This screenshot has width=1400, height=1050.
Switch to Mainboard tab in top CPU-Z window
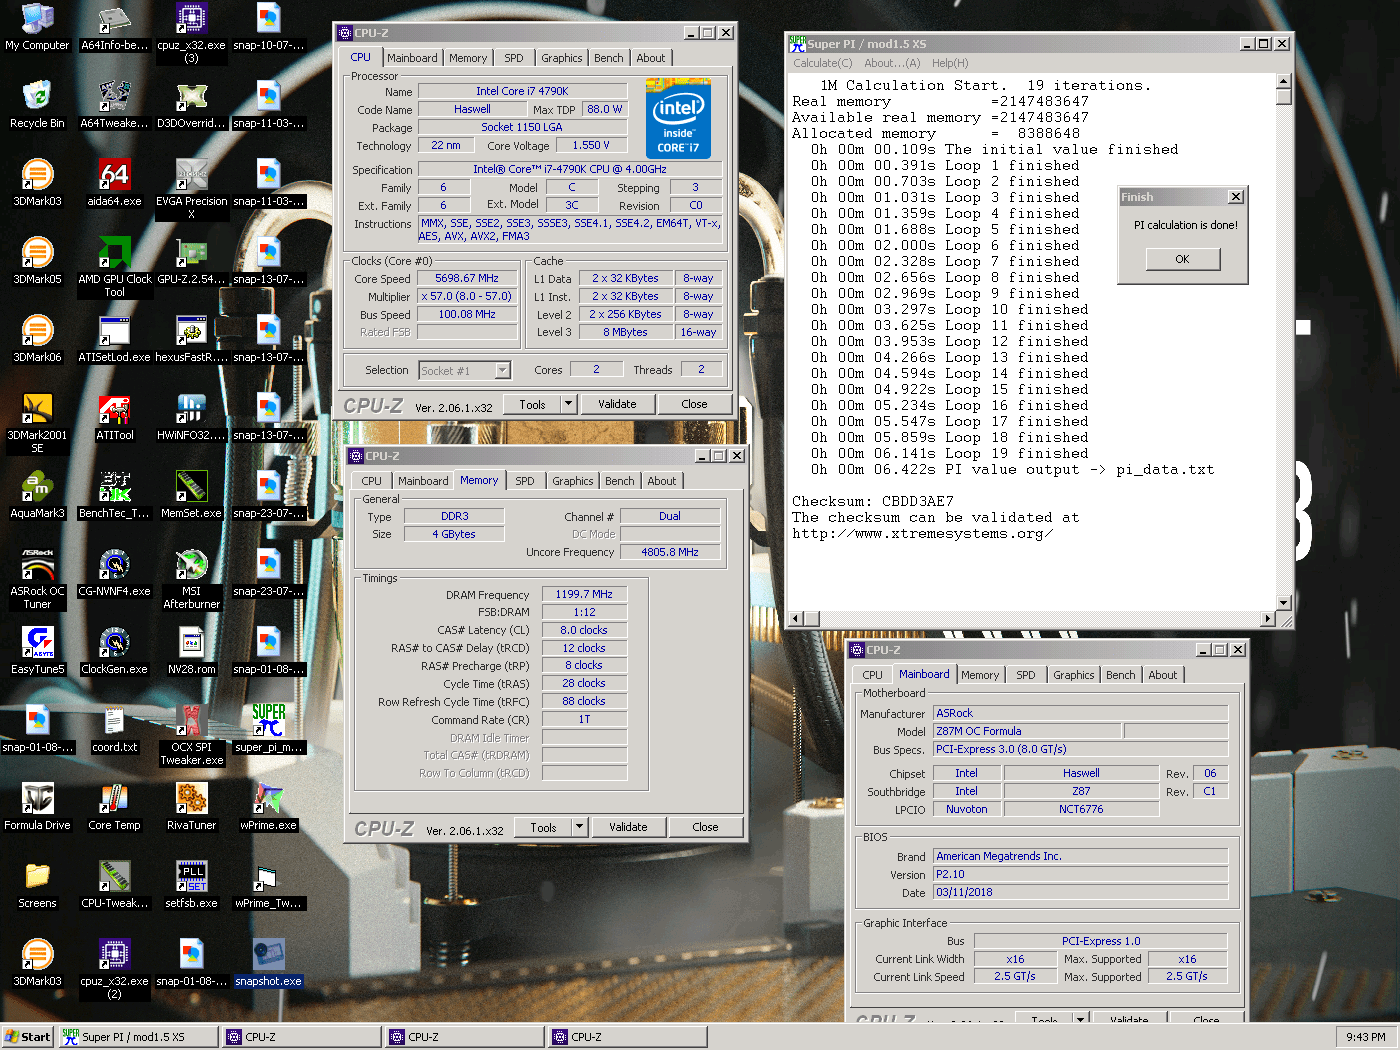[x=412, y=58]
